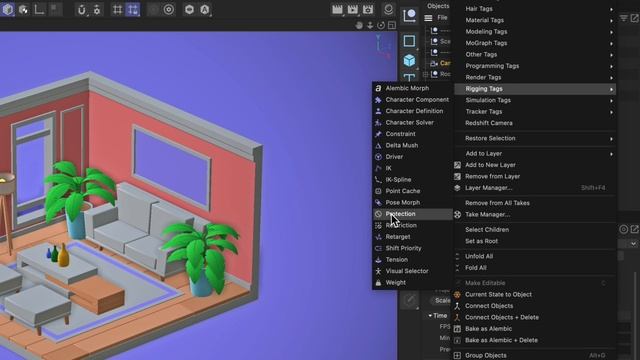This screenshot has width=640, height=360.
Task: Click Remove from All Takes
Action: click(535, 203)
